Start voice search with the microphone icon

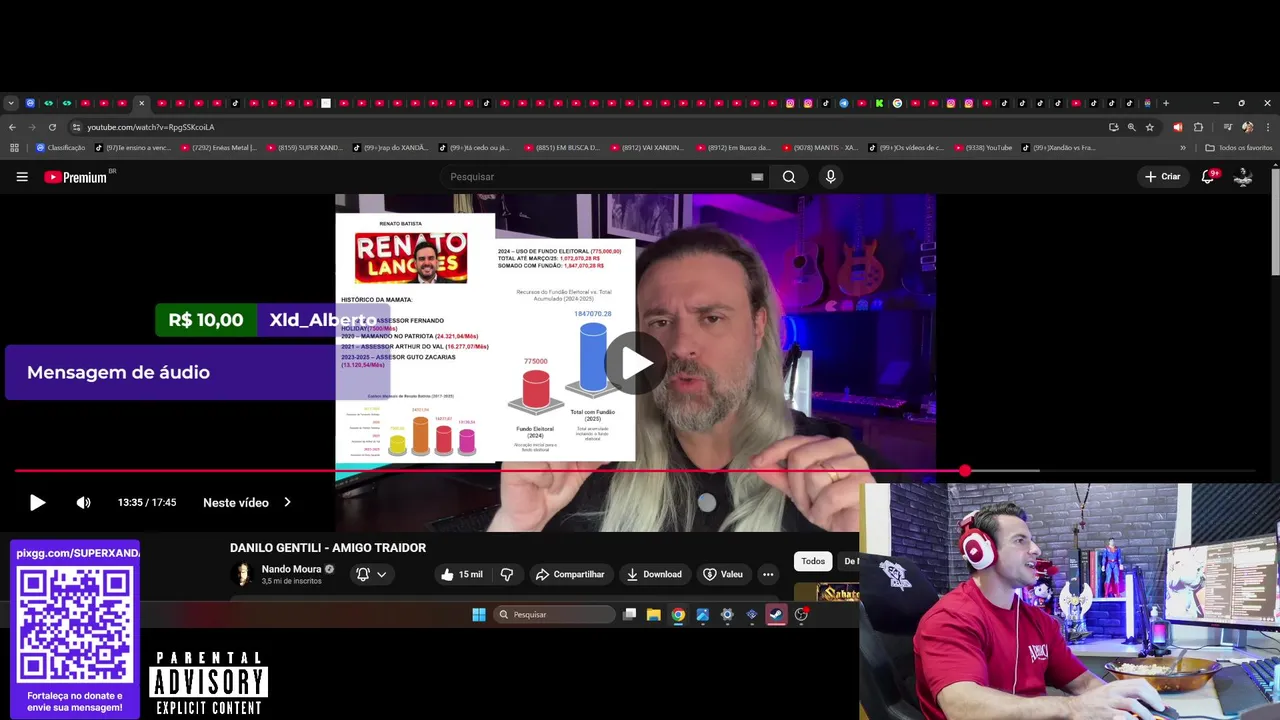pos(830,177)
